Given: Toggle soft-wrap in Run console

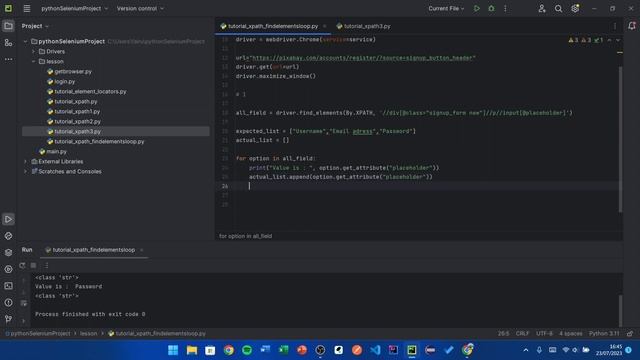Looking at the screenshot, I should coord(24,303).
